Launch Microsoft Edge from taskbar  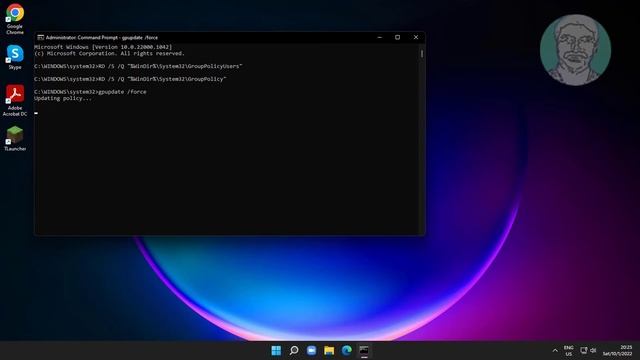[x=347, y=350]
